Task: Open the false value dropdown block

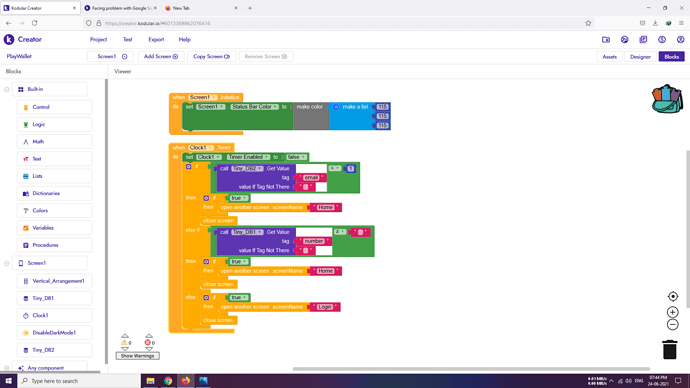Action: [296, 157]
